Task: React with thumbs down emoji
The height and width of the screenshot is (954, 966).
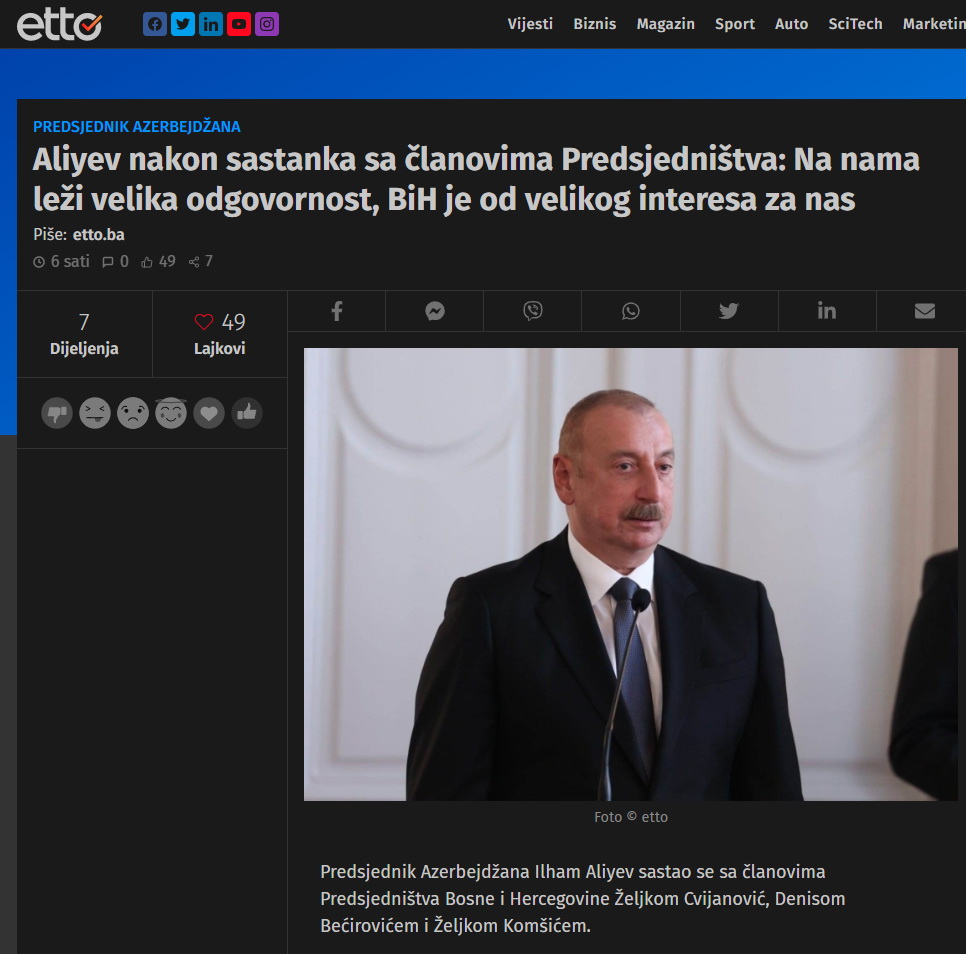Action: pos(57,413)
